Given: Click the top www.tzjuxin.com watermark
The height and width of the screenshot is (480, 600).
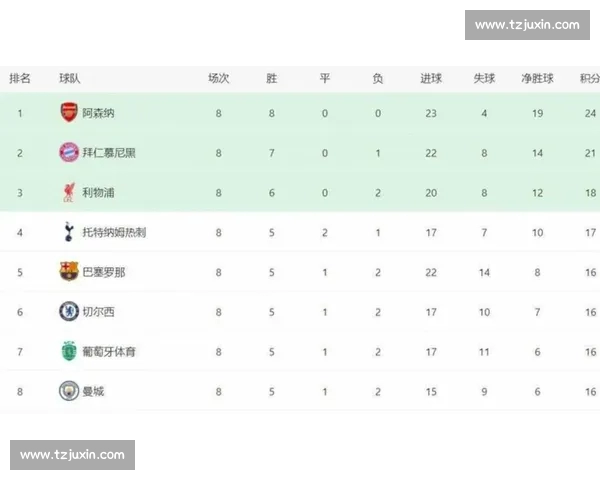Looking at the screenshot, I should (527, 25).
